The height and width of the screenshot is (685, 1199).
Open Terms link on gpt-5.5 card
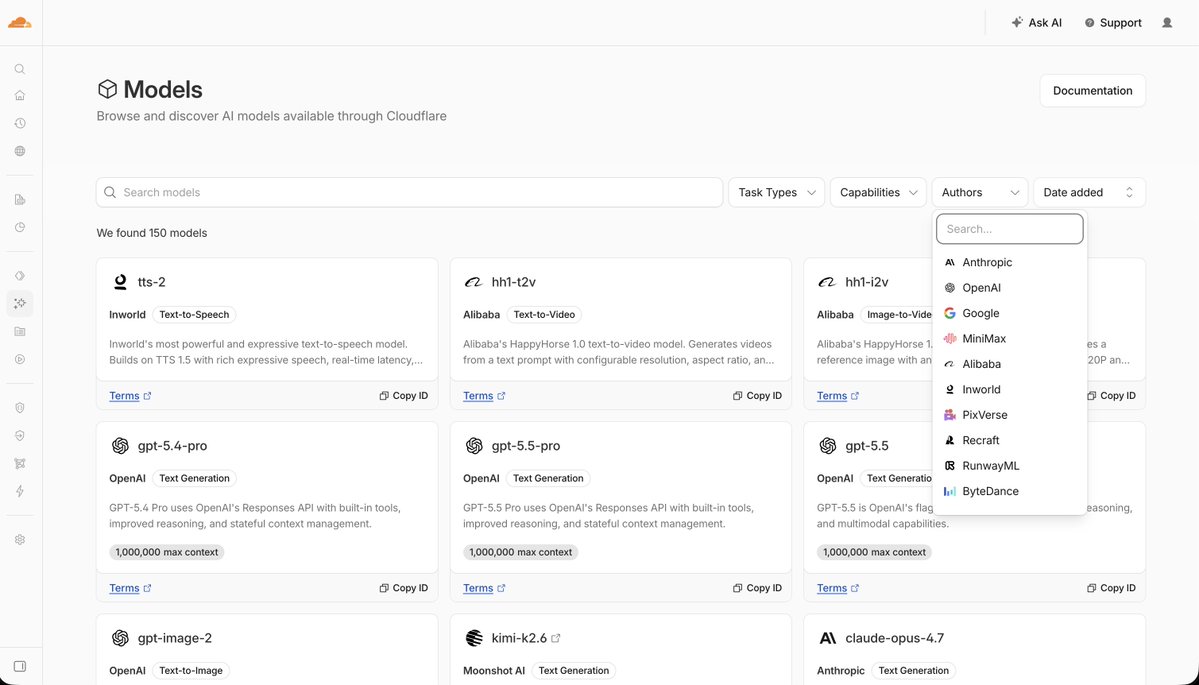tap(837, 588)
